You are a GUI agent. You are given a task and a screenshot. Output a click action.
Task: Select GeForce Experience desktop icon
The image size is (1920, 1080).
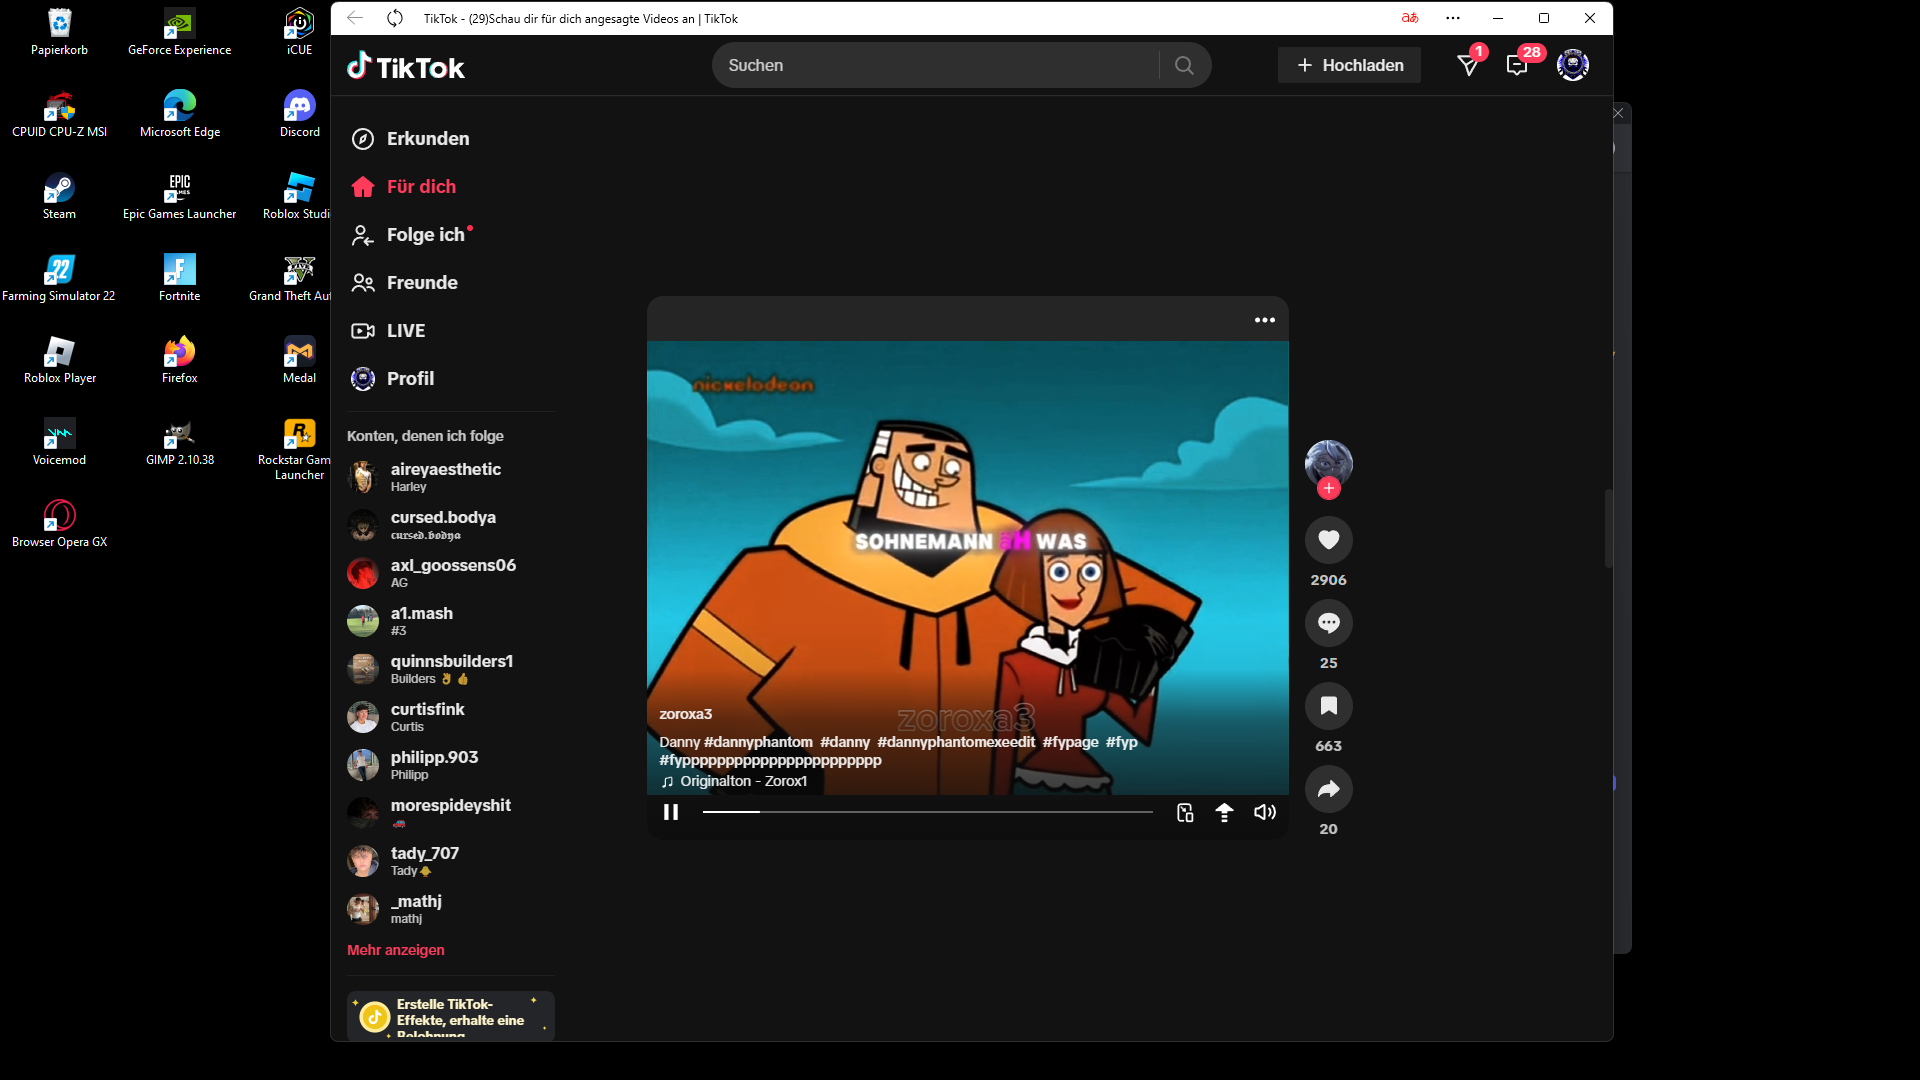pos(180,32)
